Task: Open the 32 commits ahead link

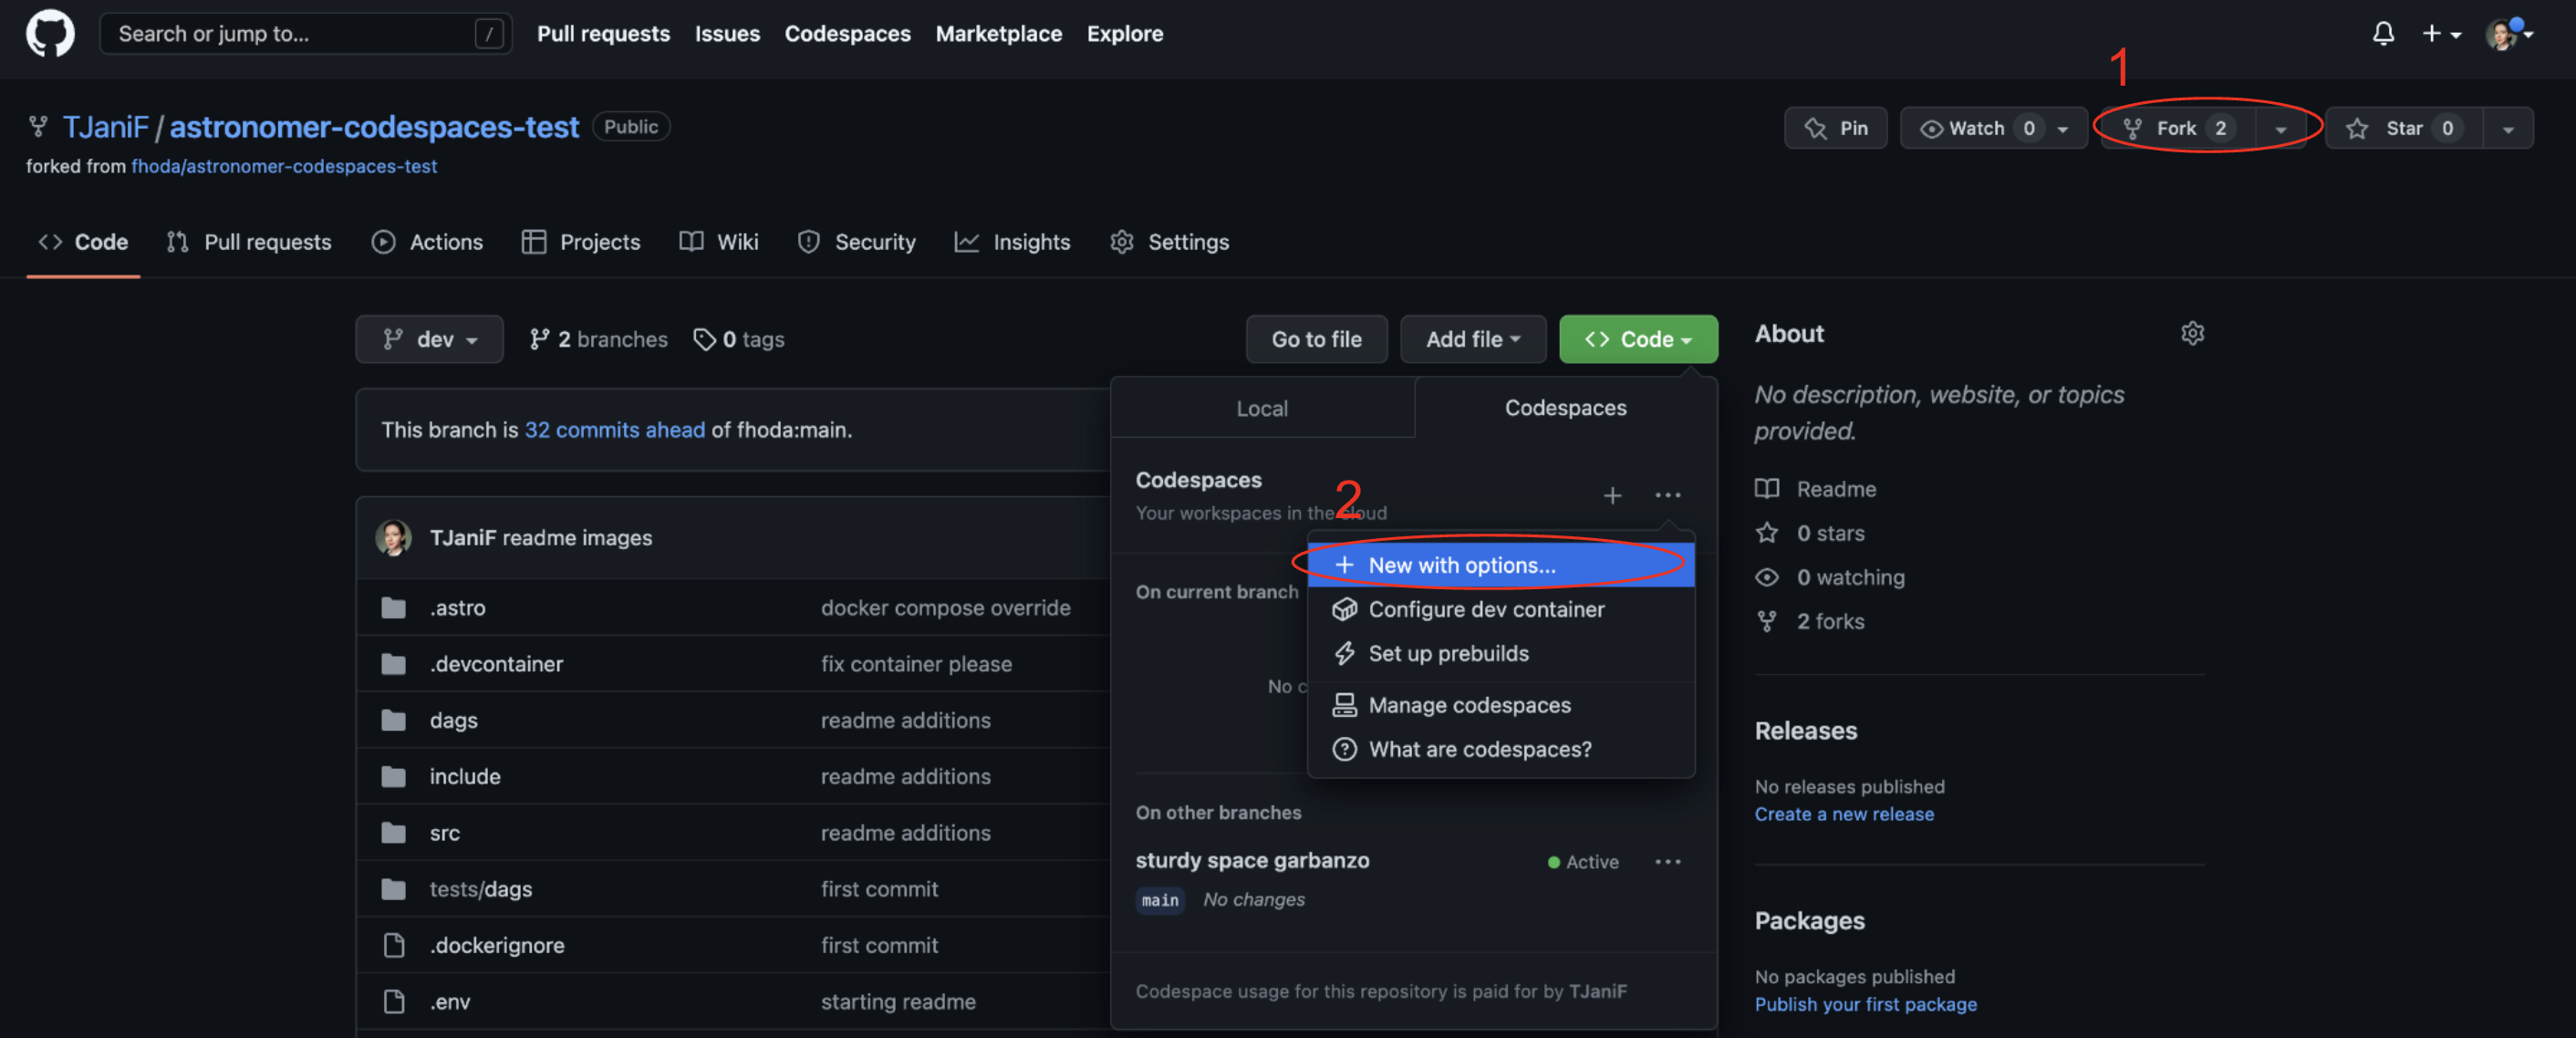Action: 614,430
